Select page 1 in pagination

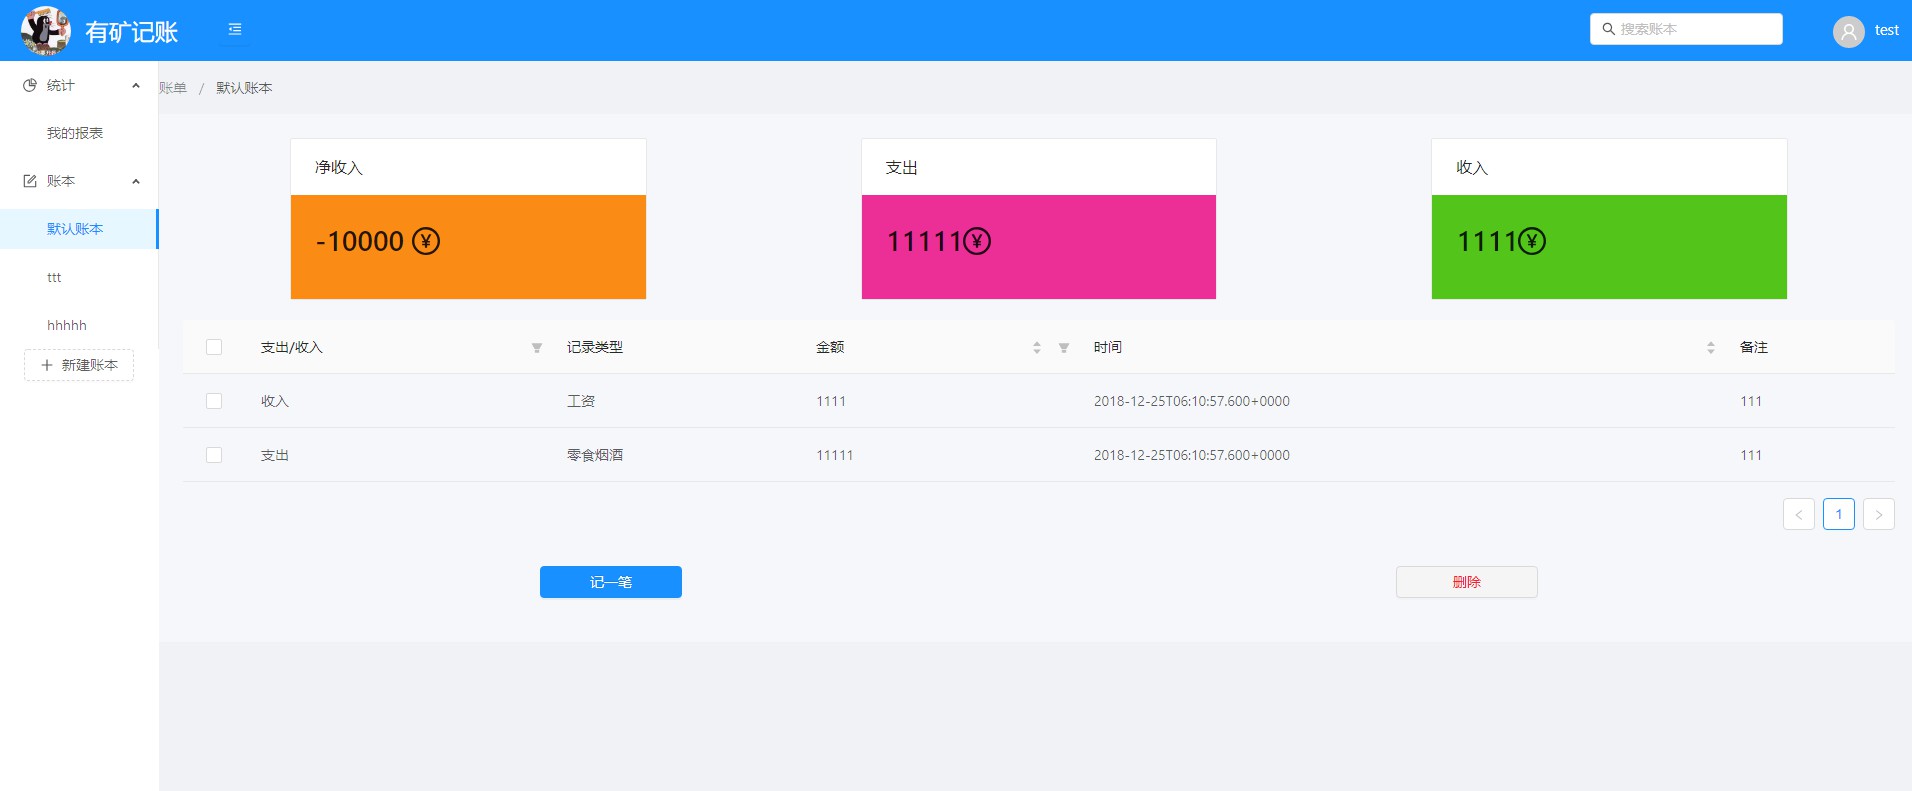coord(1839,514)
